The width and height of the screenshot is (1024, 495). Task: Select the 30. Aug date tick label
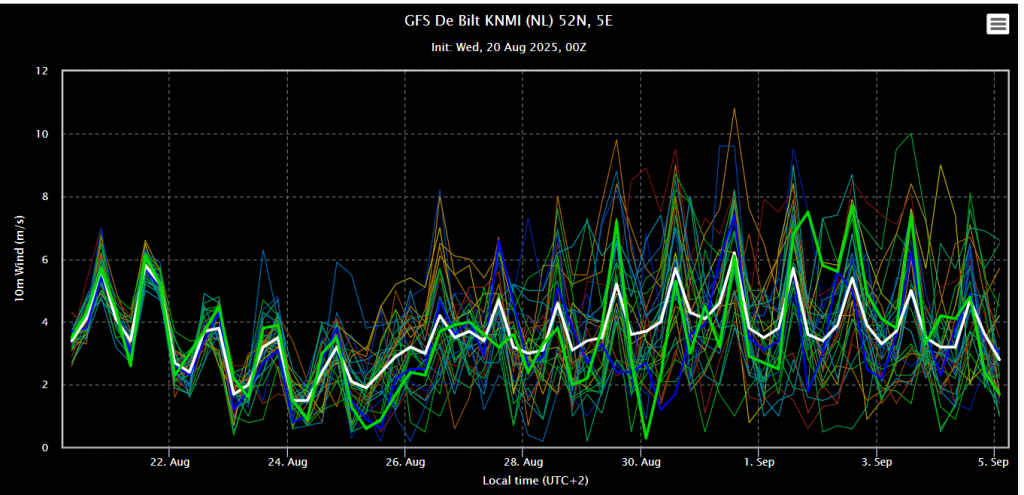pyautogui.click(x=641, y=461)
